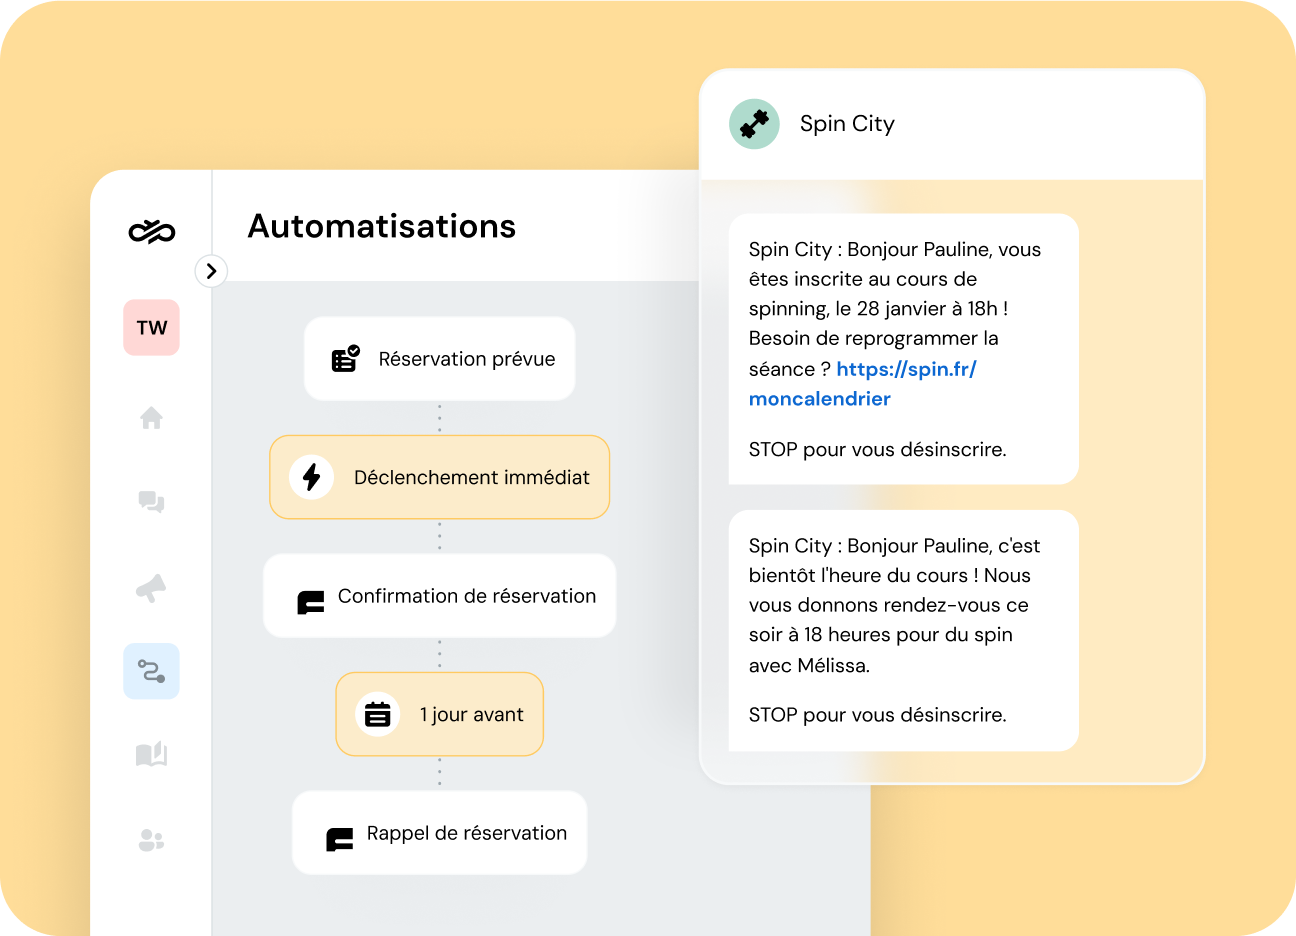This screenshot has width=1296, height=936.
Task: Open conversations chat bubbles icon
Action: point(152,502)
